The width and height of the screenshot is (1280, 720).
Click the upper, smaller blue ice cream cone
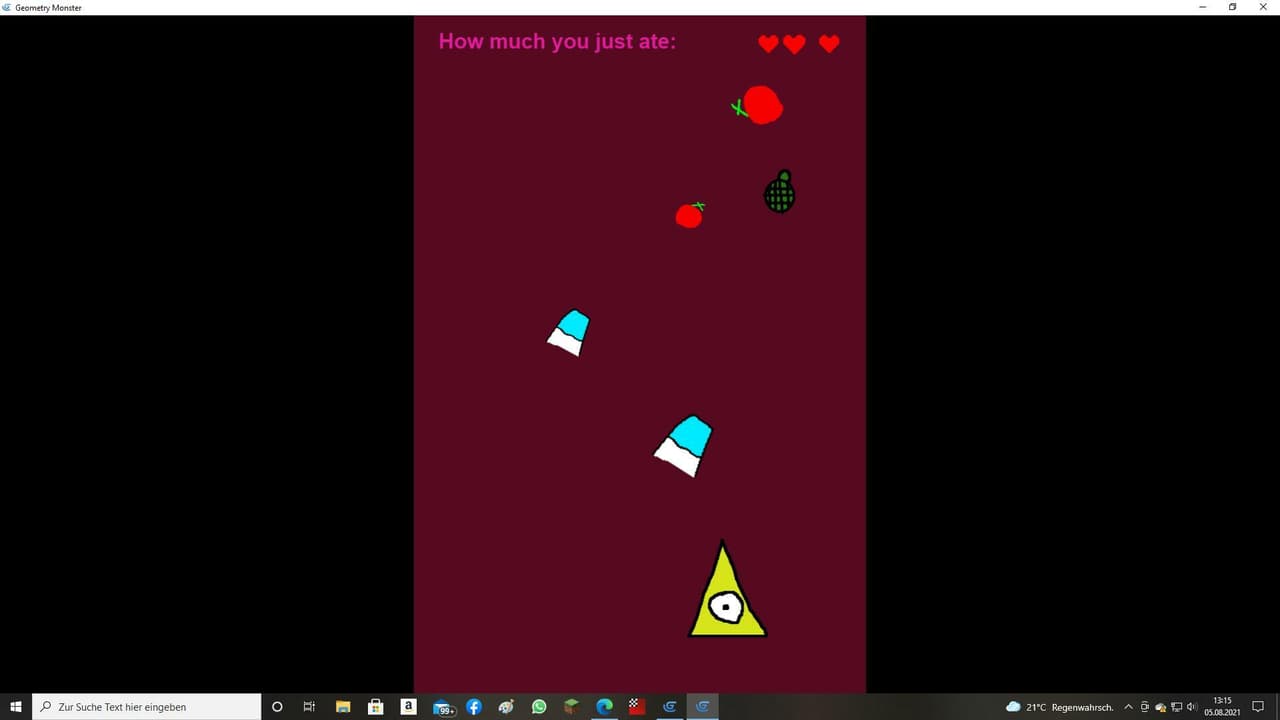coord(569,332)
